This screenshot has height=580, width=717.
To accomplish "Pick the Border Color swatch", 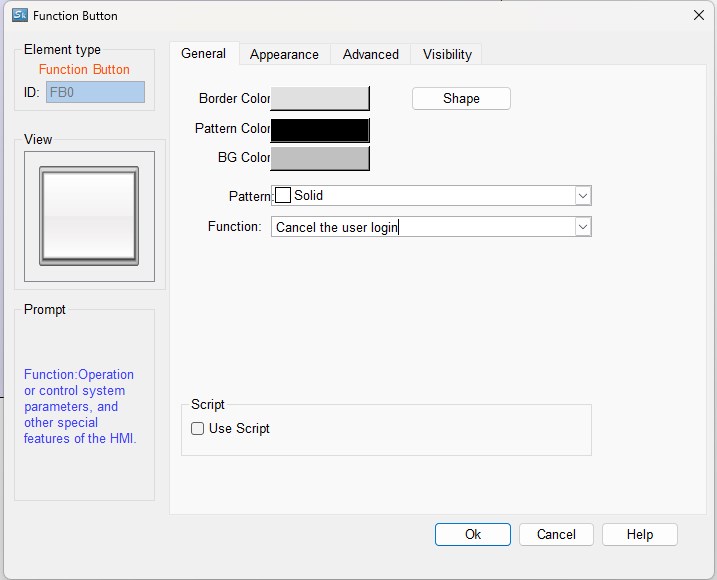I will point(320,98).
